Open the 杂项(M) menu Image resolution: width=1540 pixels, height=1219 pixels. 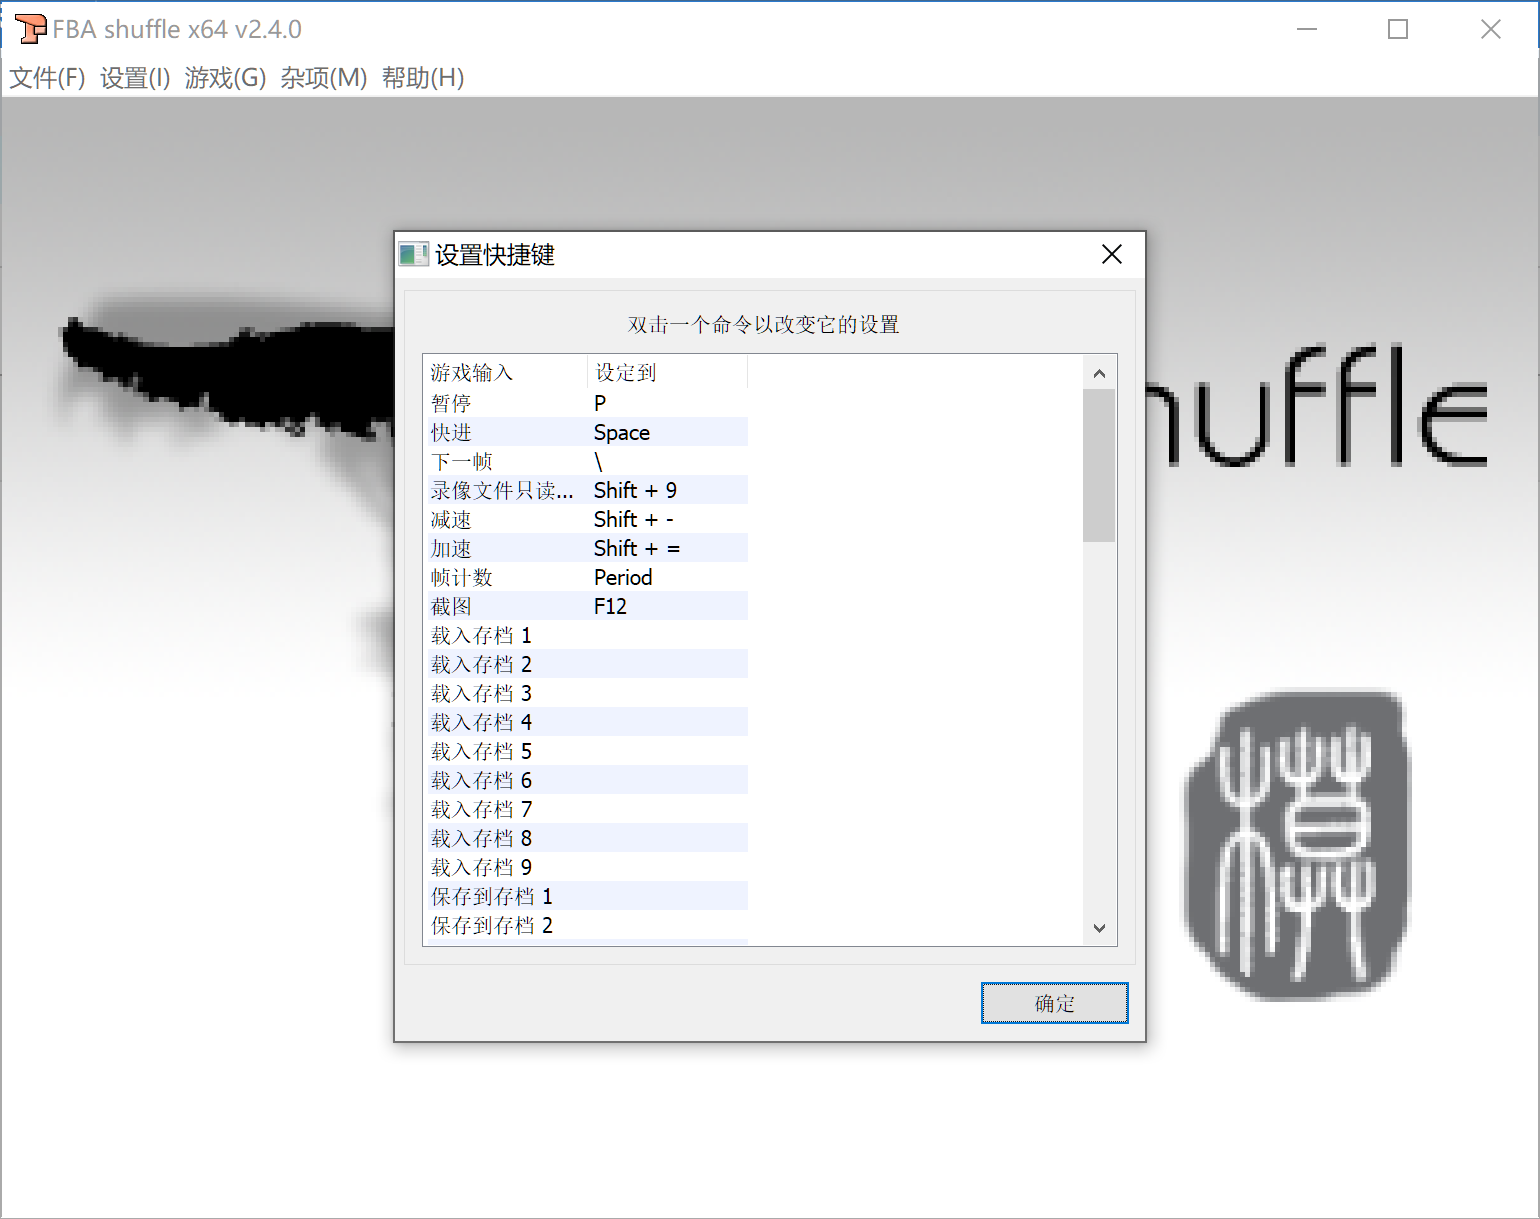click(323, 78)
